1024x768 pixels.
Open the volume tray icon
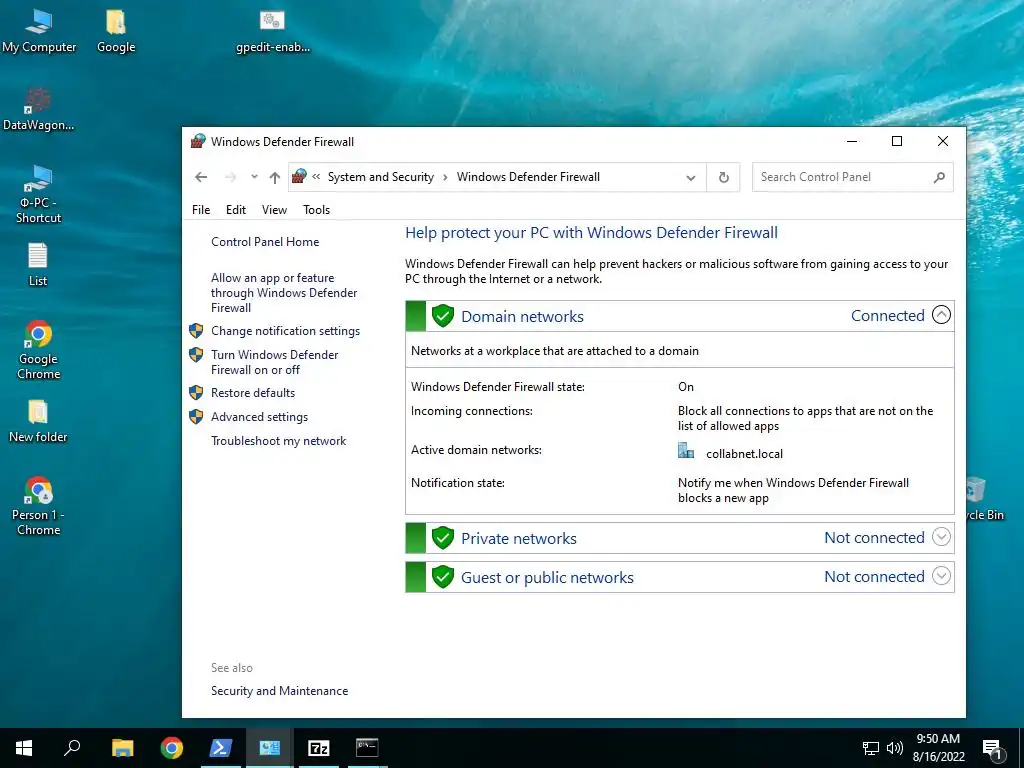point(895,748)
